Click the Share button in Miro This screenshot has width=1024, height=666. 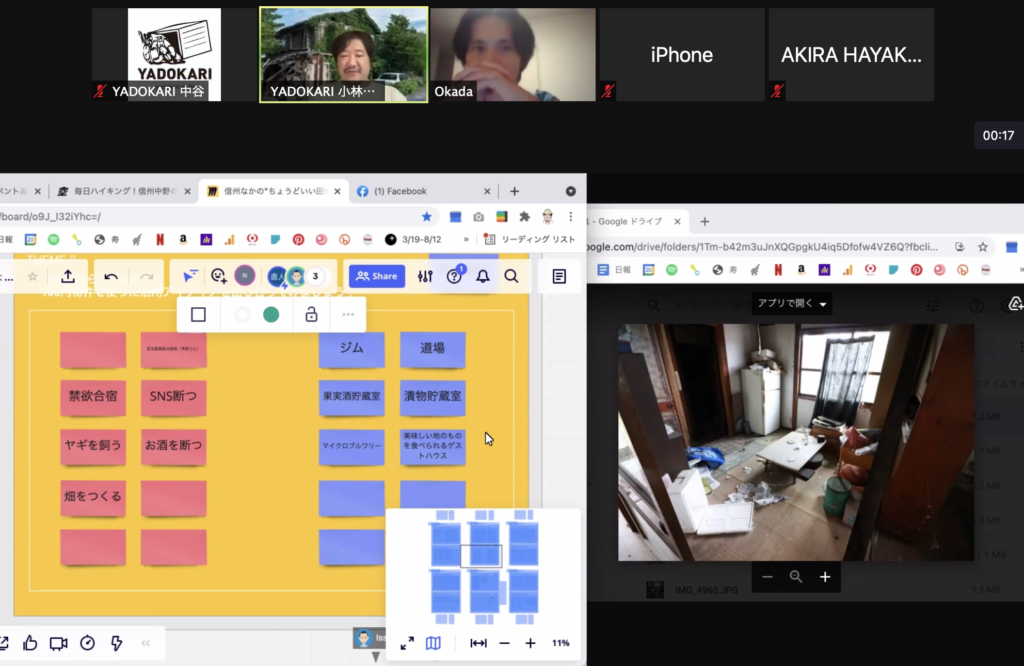coord(377,276)
